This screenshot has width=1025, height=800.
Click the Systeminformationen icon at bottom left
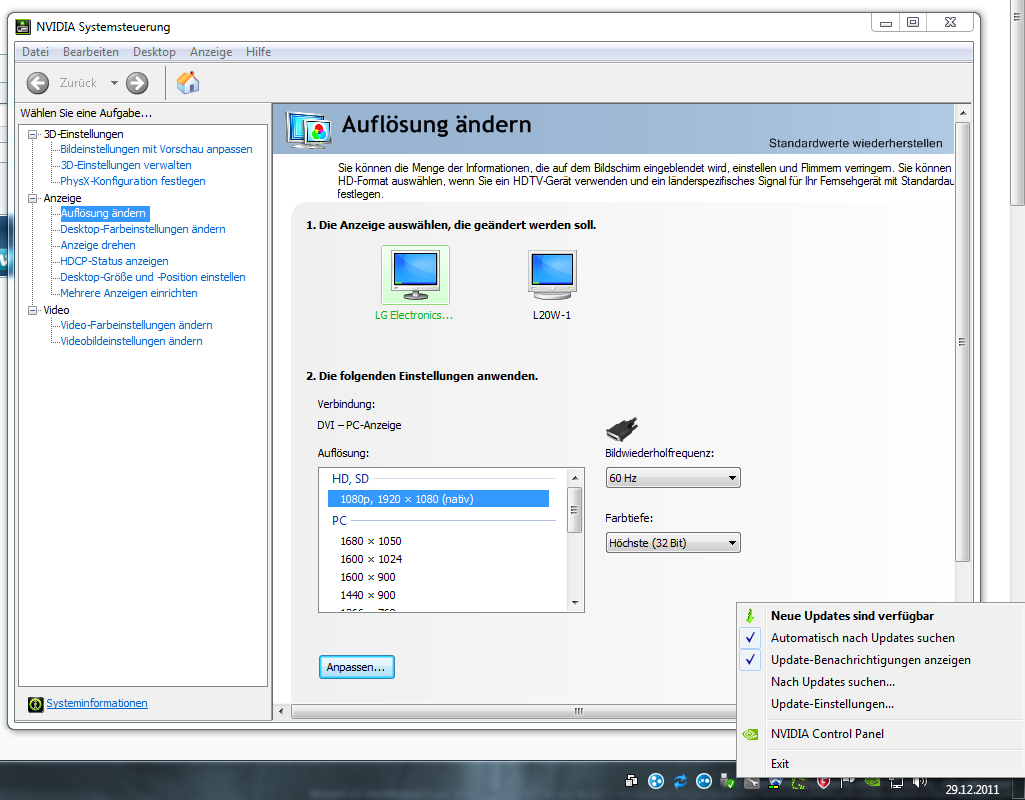coord(36,704)
